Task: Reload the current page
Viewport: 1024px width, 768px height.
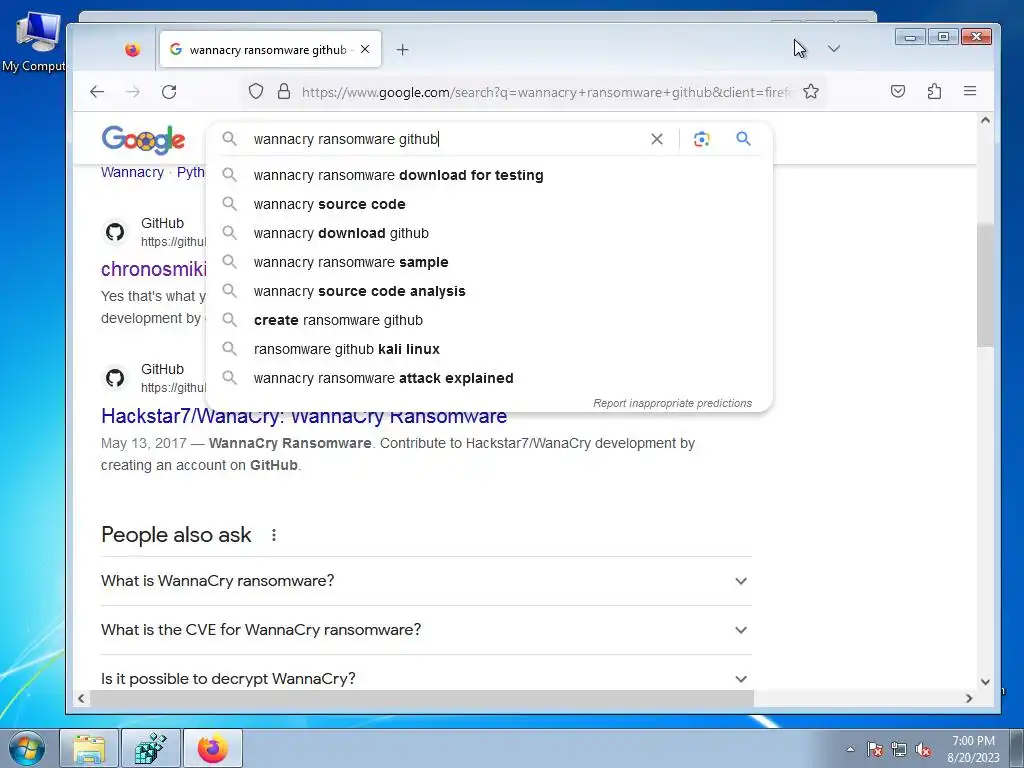Action: click(169, 91)
